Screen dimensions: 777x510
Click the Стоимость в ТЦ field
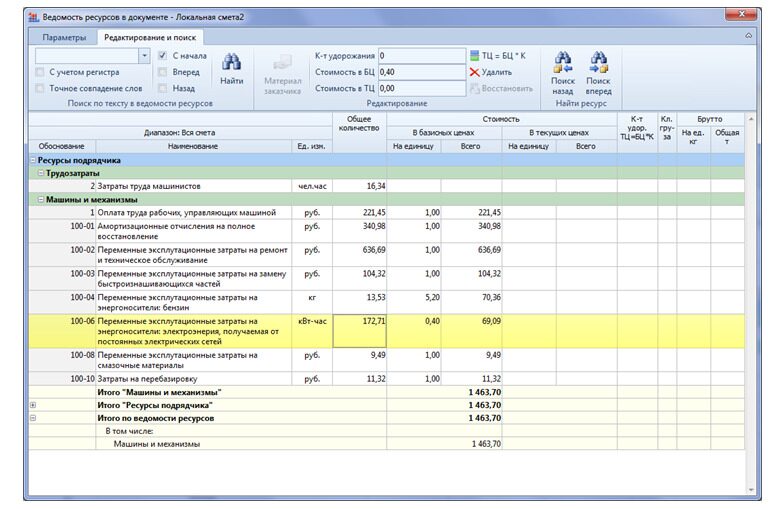422,88
